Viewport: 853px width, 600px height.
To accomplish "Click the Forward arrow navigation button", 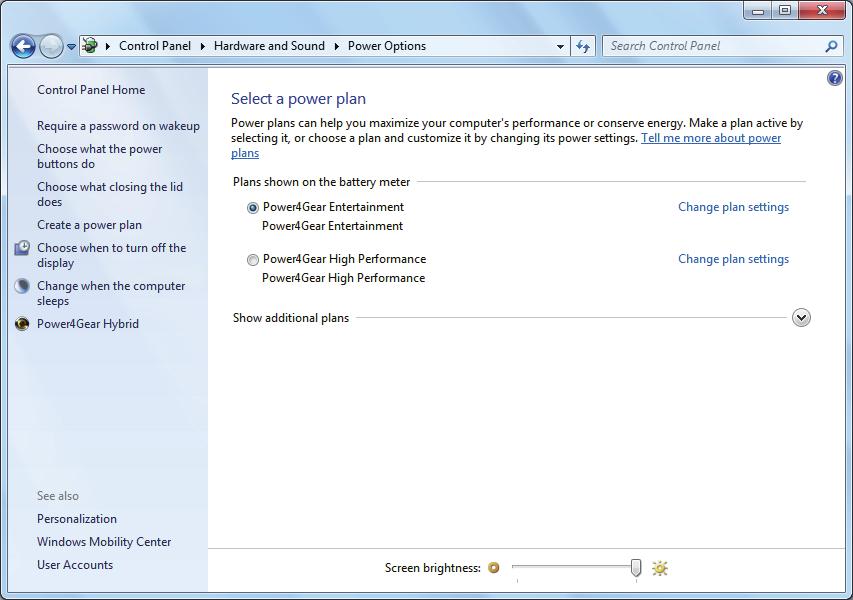I will pos(51,47).
